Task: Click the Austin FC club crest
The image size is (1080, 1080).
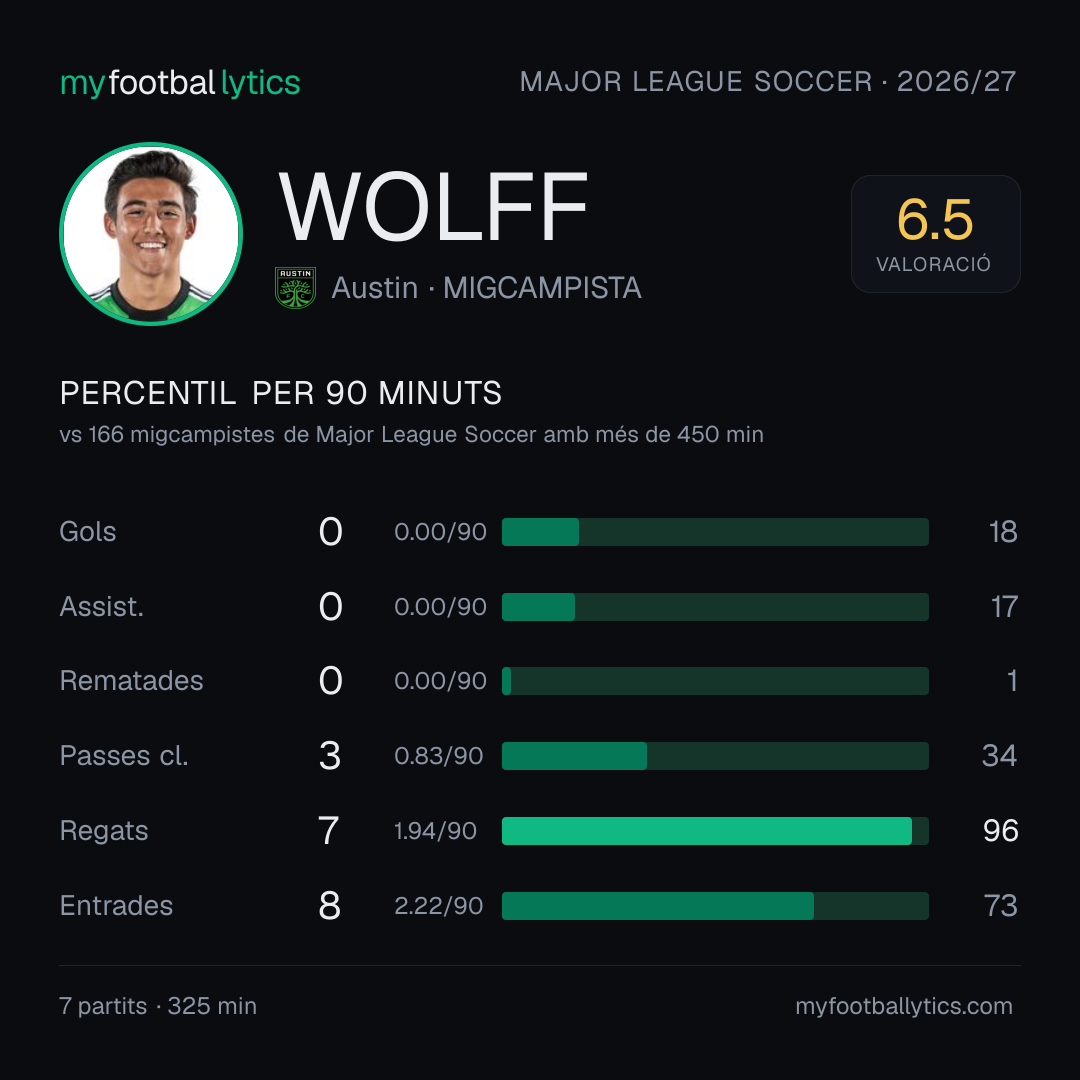Action: click(x=295, y=287)
